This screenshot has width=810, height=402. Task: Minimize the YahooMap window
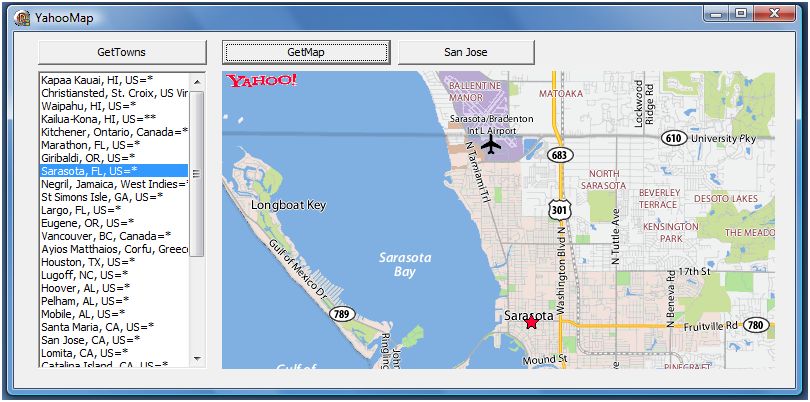(715, 14)
